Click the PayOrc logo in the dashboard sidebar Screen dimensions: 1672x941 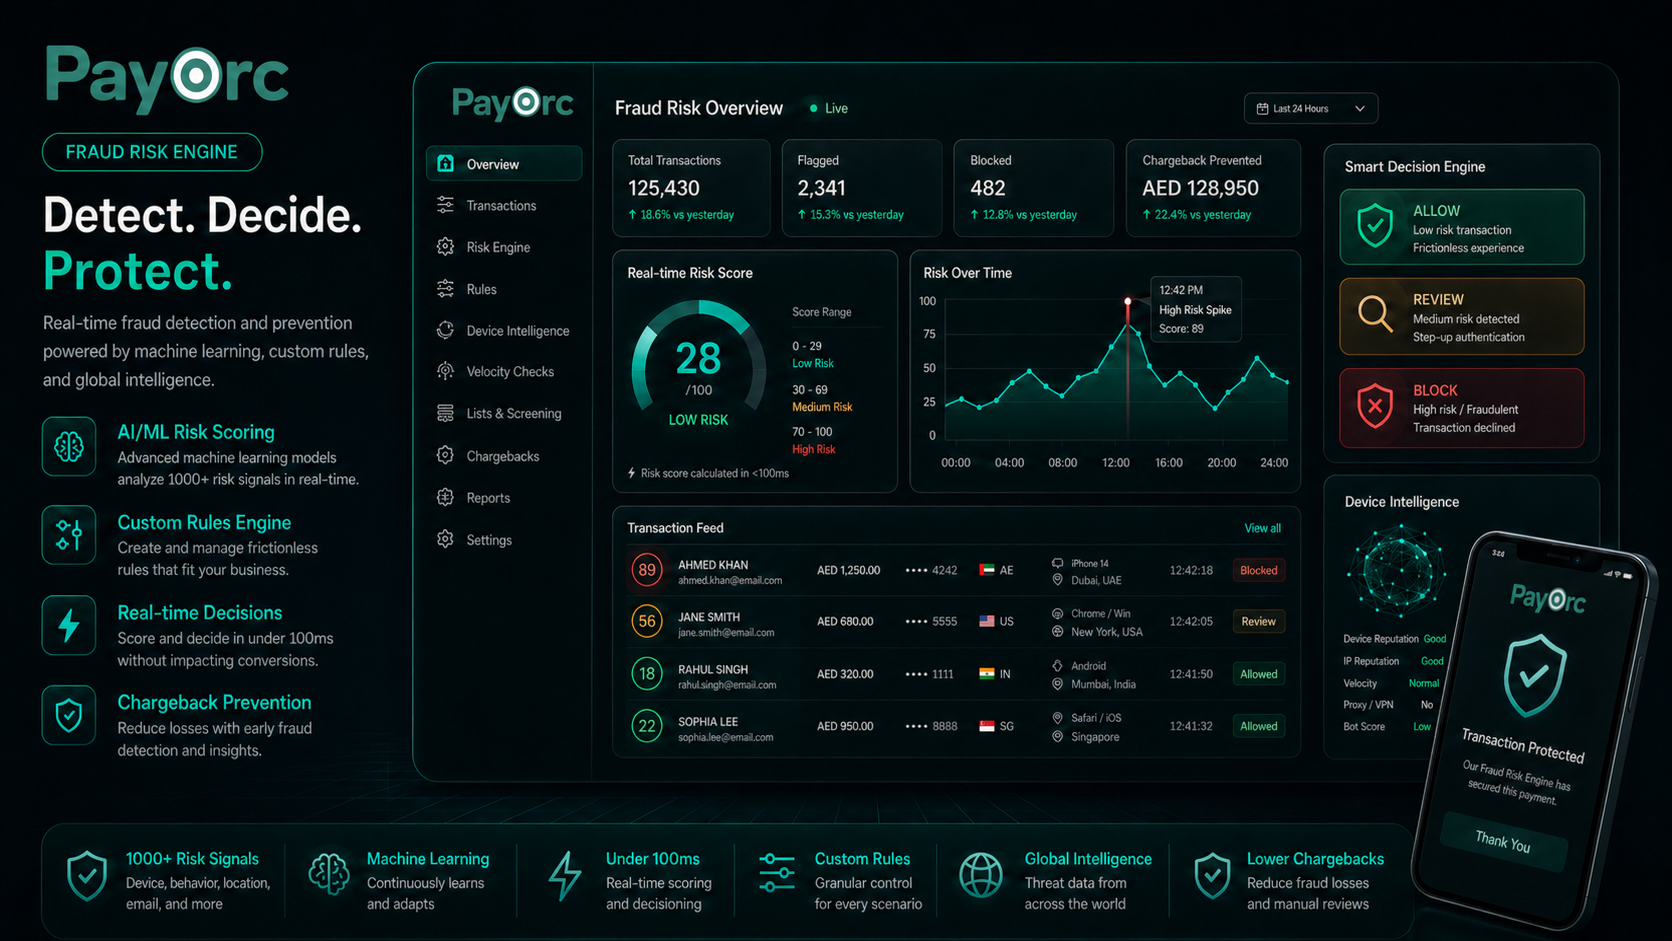point(512,102)
